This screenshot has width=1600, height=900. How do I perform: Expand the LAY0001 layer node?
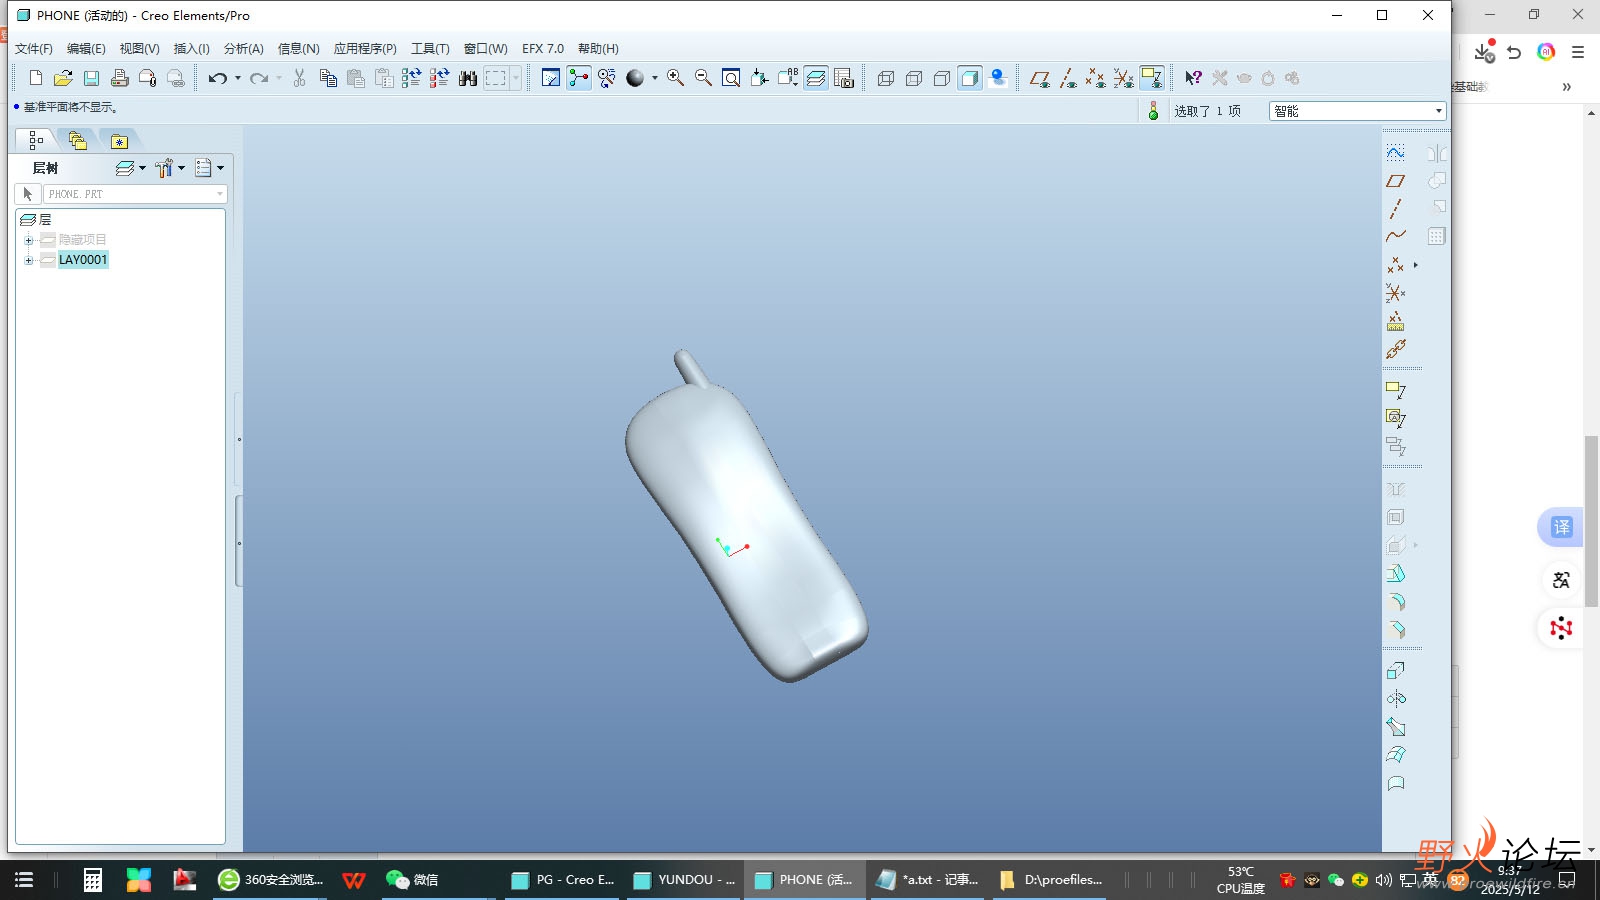point(29,260)
